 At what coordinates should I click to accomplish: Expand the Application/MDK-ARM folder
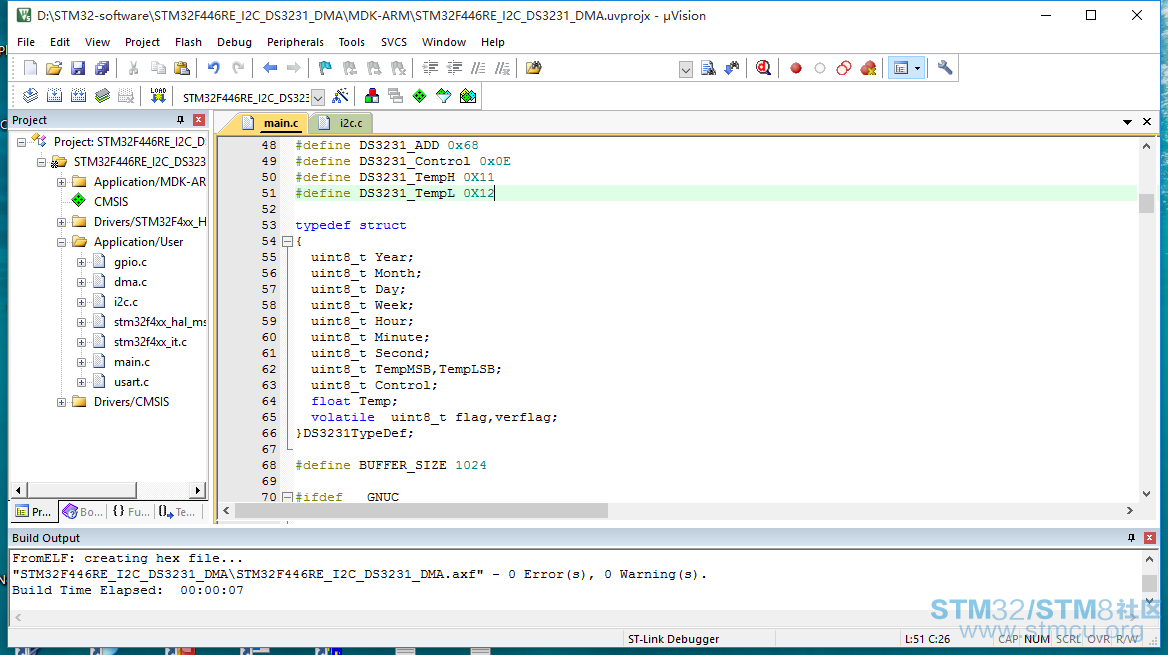pos(62,182)
